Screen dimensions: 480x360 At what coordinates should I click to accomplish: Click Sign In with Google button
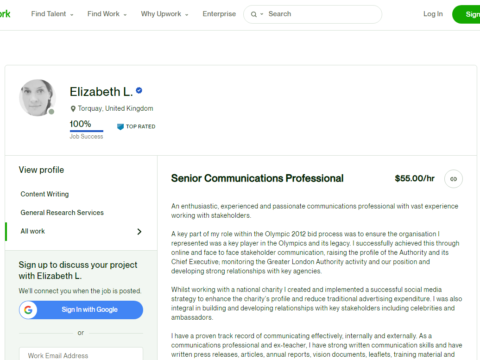coord(81,310)
